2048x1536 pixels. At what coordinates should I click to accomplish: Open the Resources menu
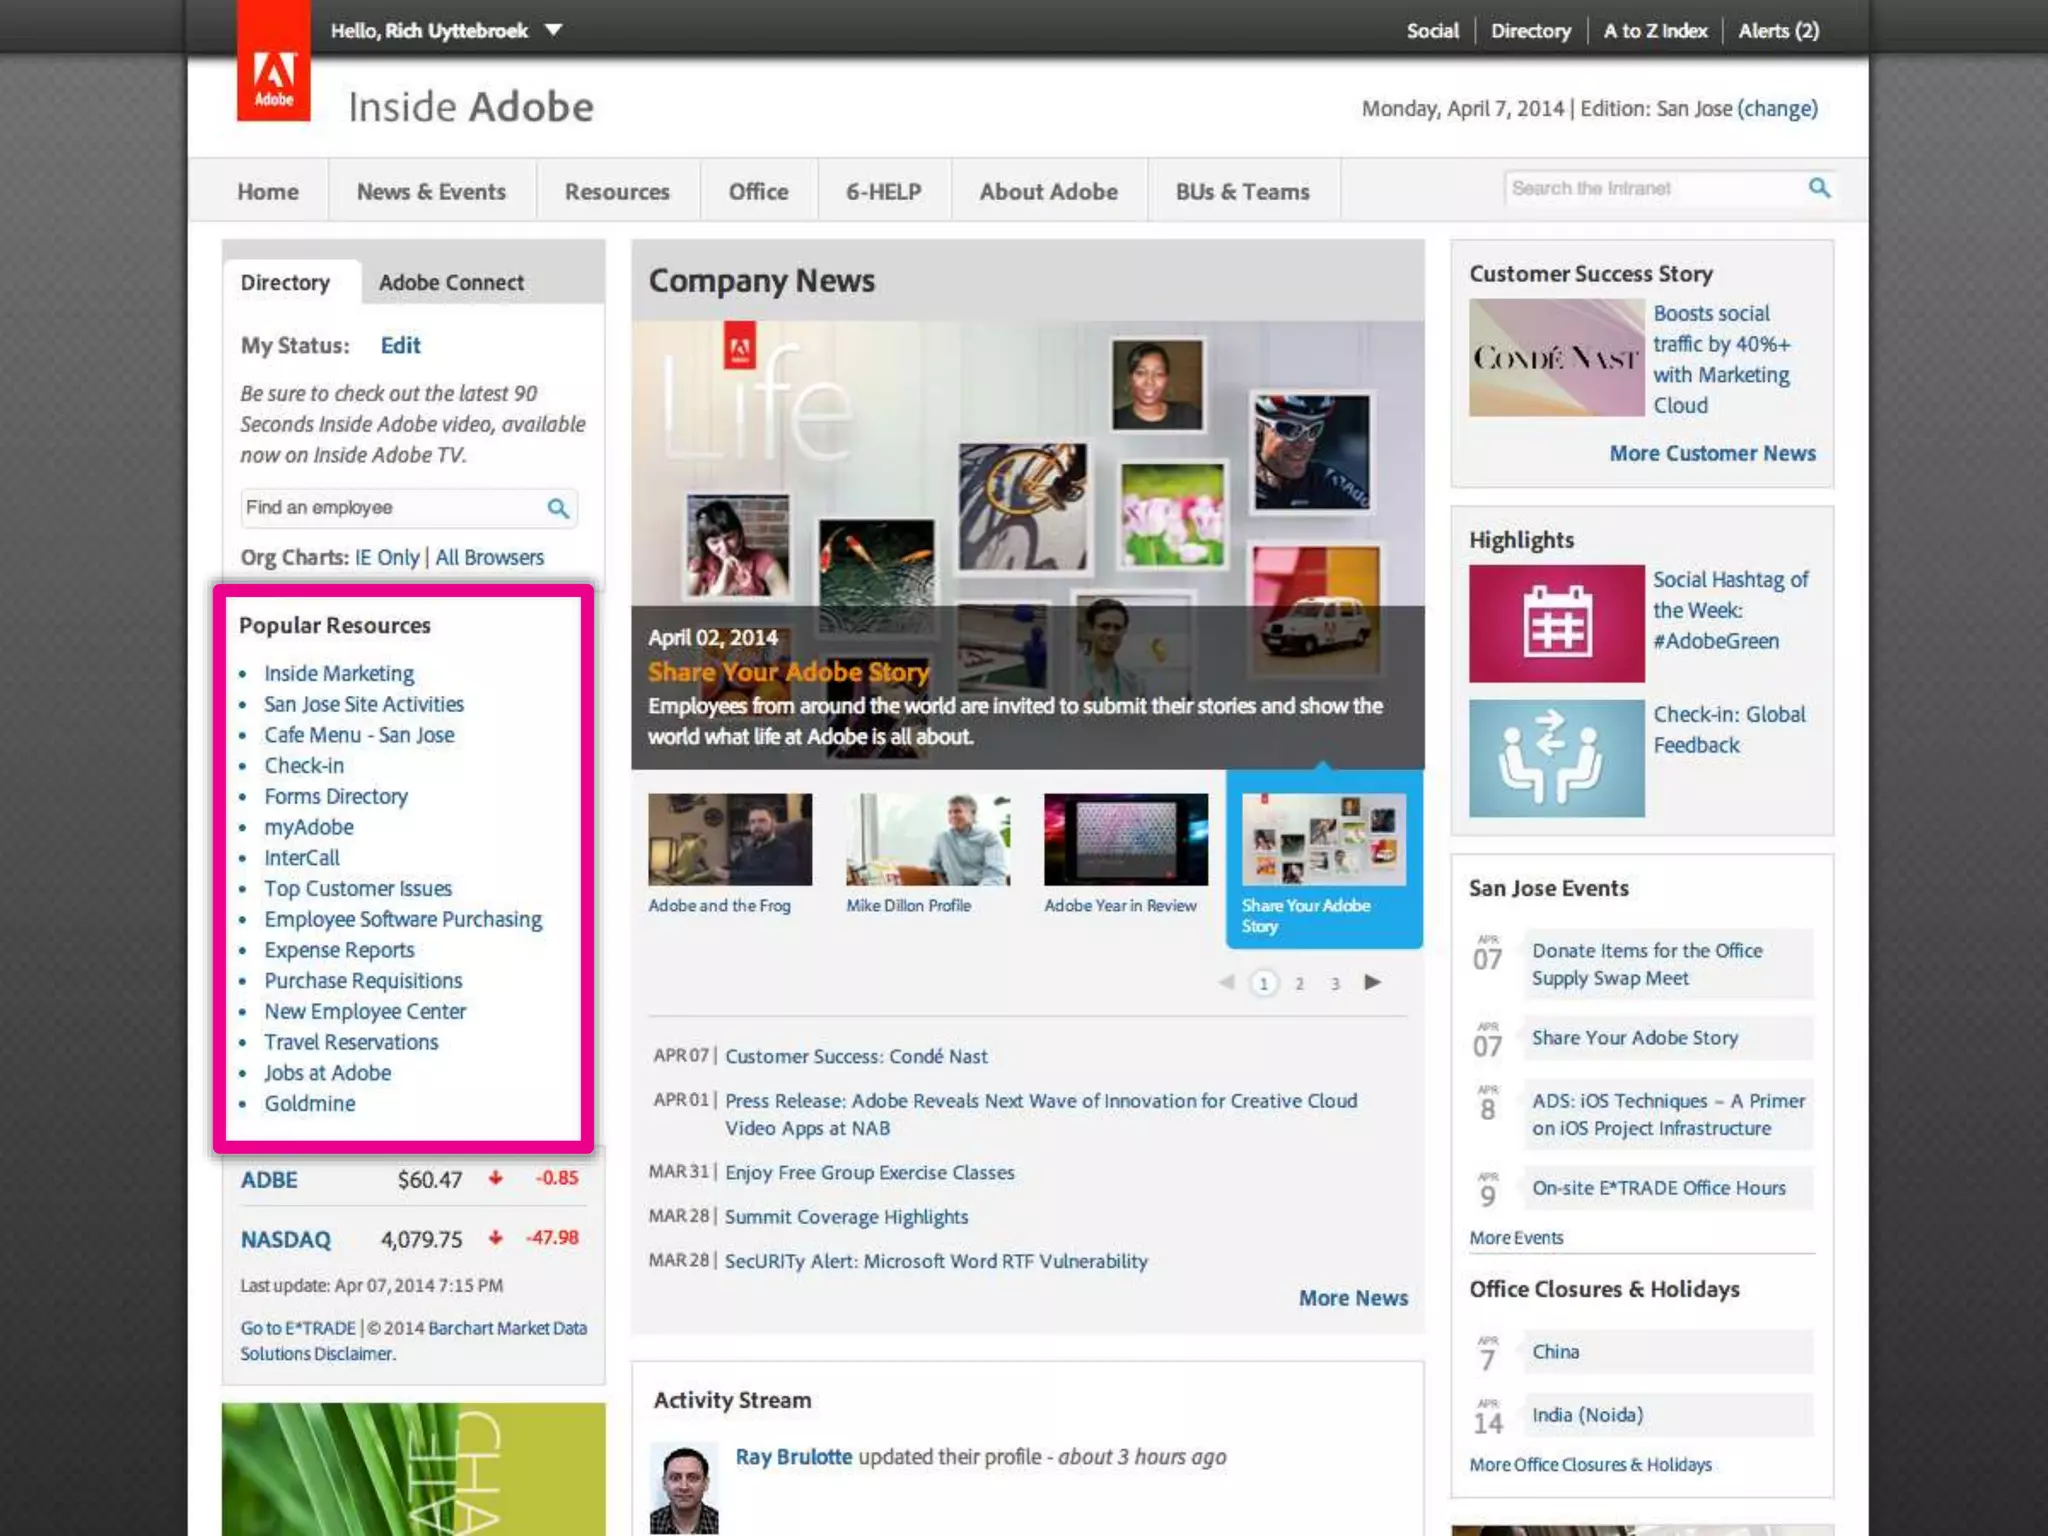coord(617,191)
